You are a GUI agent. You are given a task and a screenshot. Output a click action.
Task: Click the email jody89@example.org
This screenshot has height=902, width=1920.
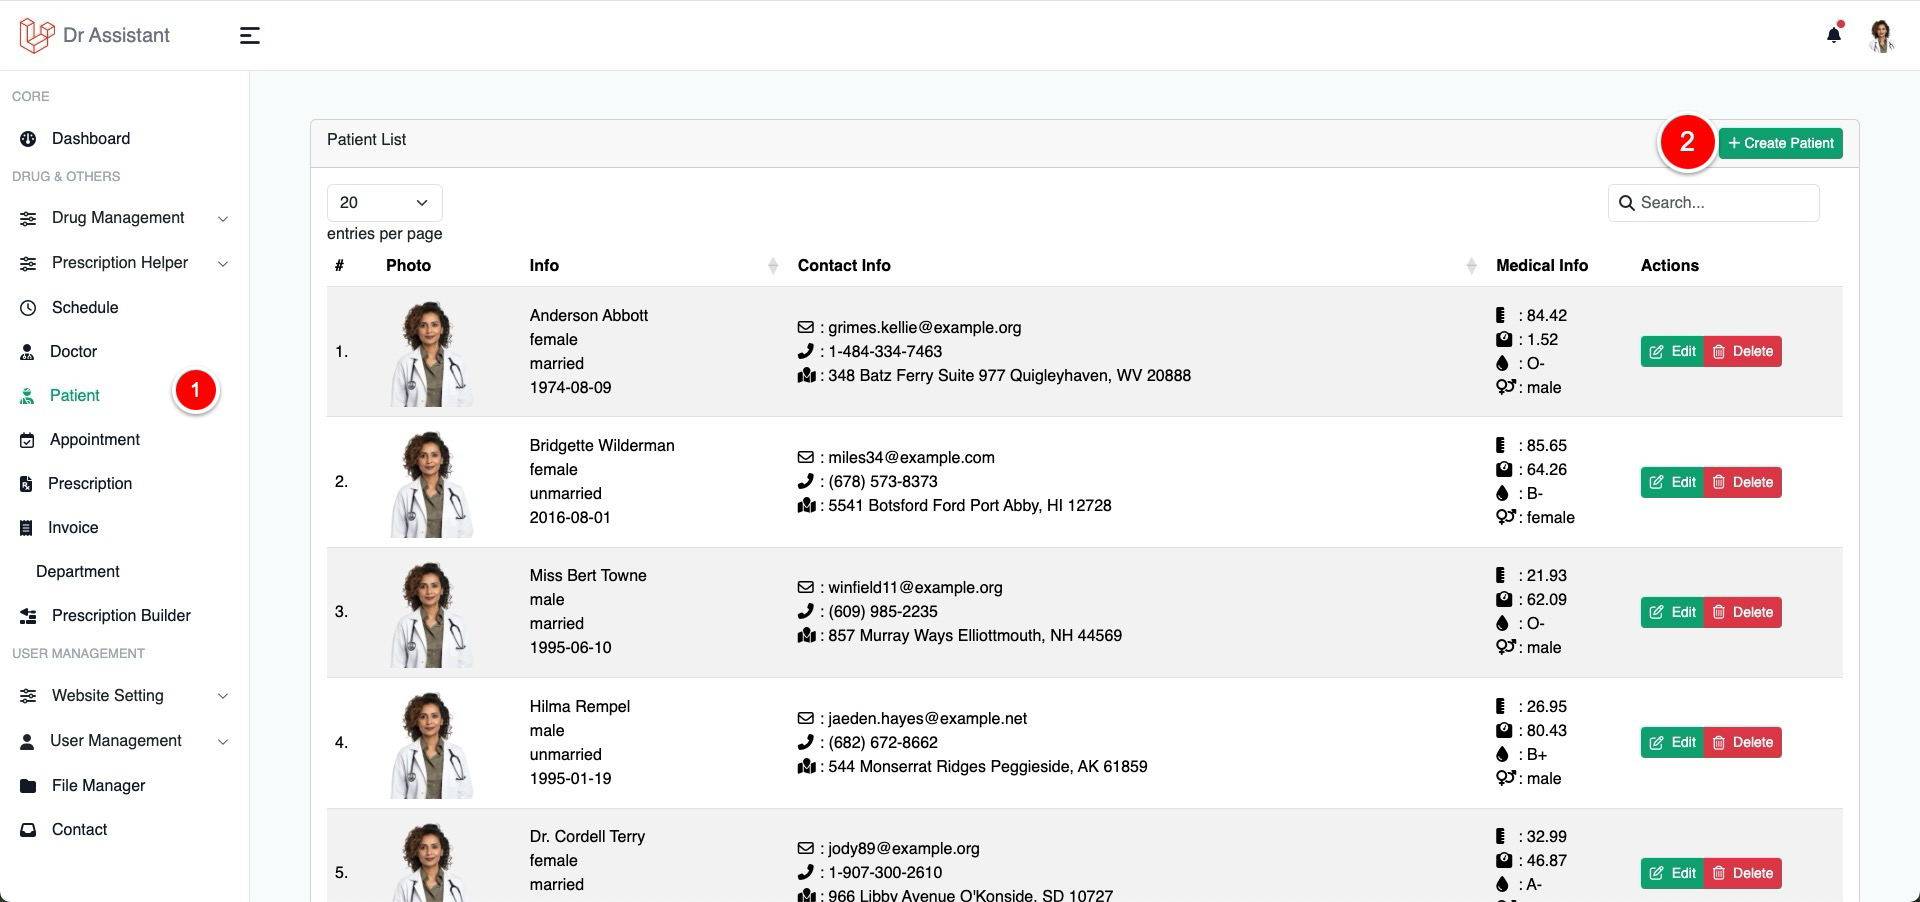(904, 849)
